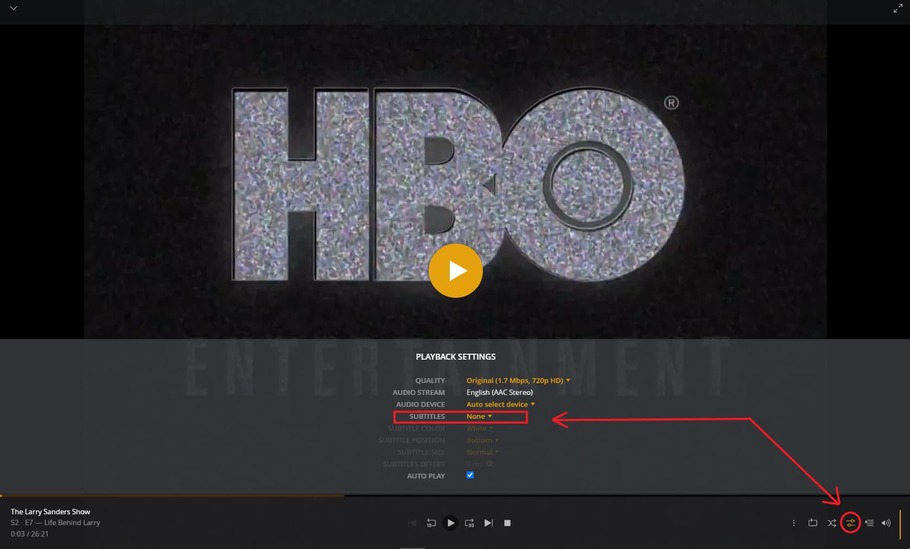Click the English (AAC Stereo) audio stream text
Viewport: 910px width, 549px height.
pos(500,392)
